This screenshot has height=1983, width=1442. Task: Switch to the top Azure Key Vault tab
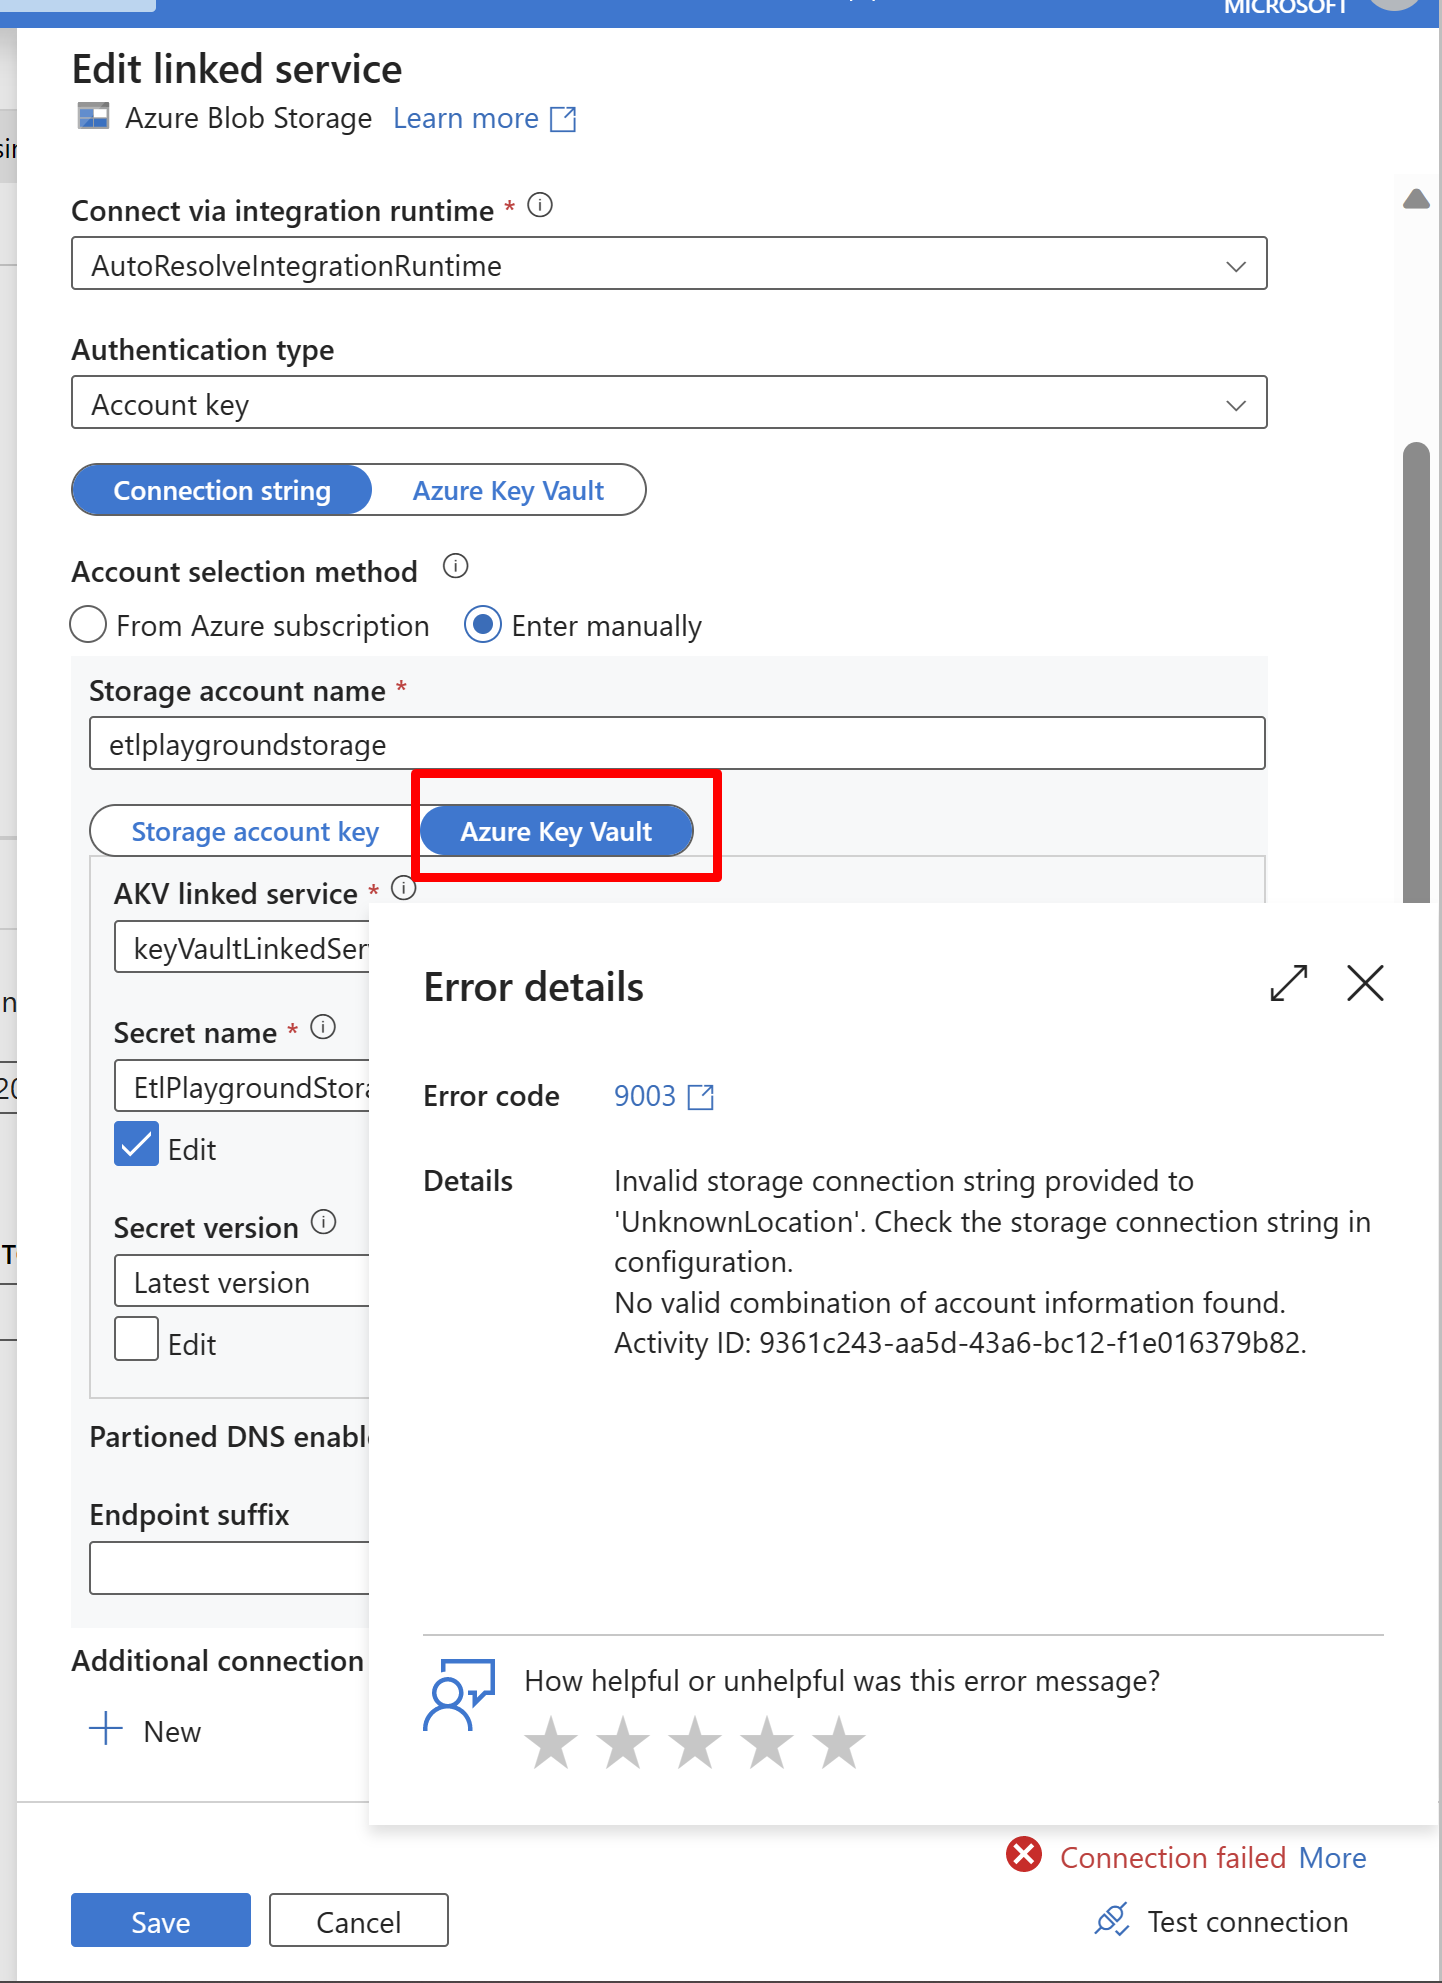508,490
